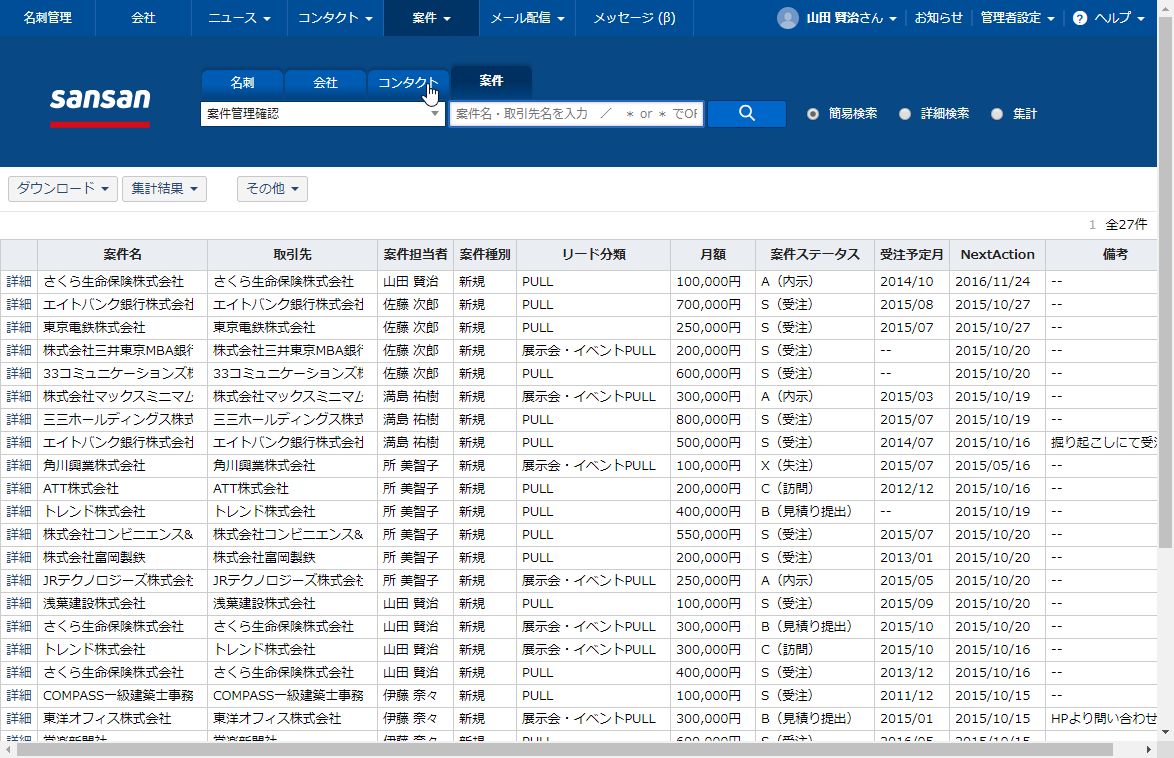Open the その他 dropdown
The image size is (1174, 758).
(272, 189)
